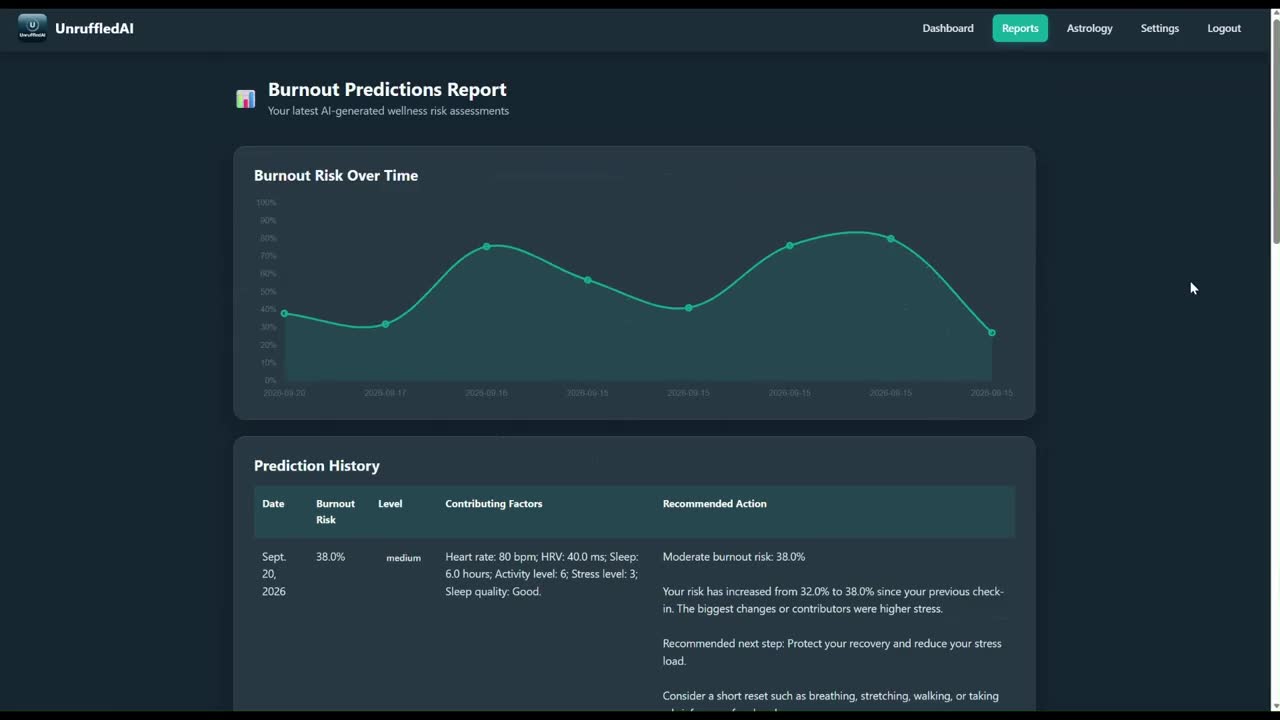Click the 'Heart rate: 80 bpm' factors cell
The image size is (1280, 720).
click(x=542, y=574)
